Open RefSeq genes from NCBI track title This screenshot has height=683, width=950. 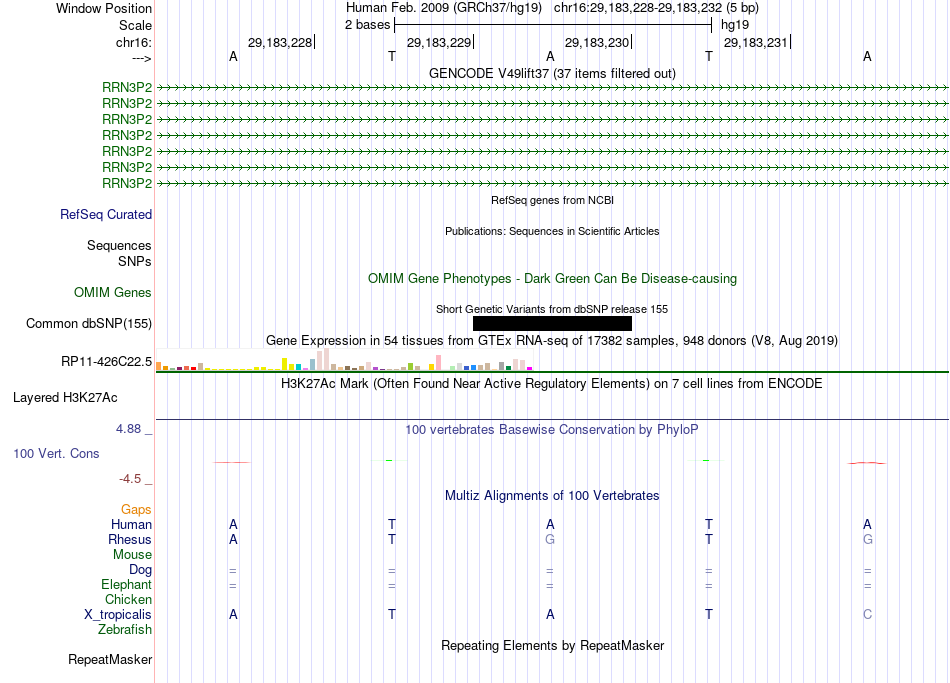[x=552, y=200]
